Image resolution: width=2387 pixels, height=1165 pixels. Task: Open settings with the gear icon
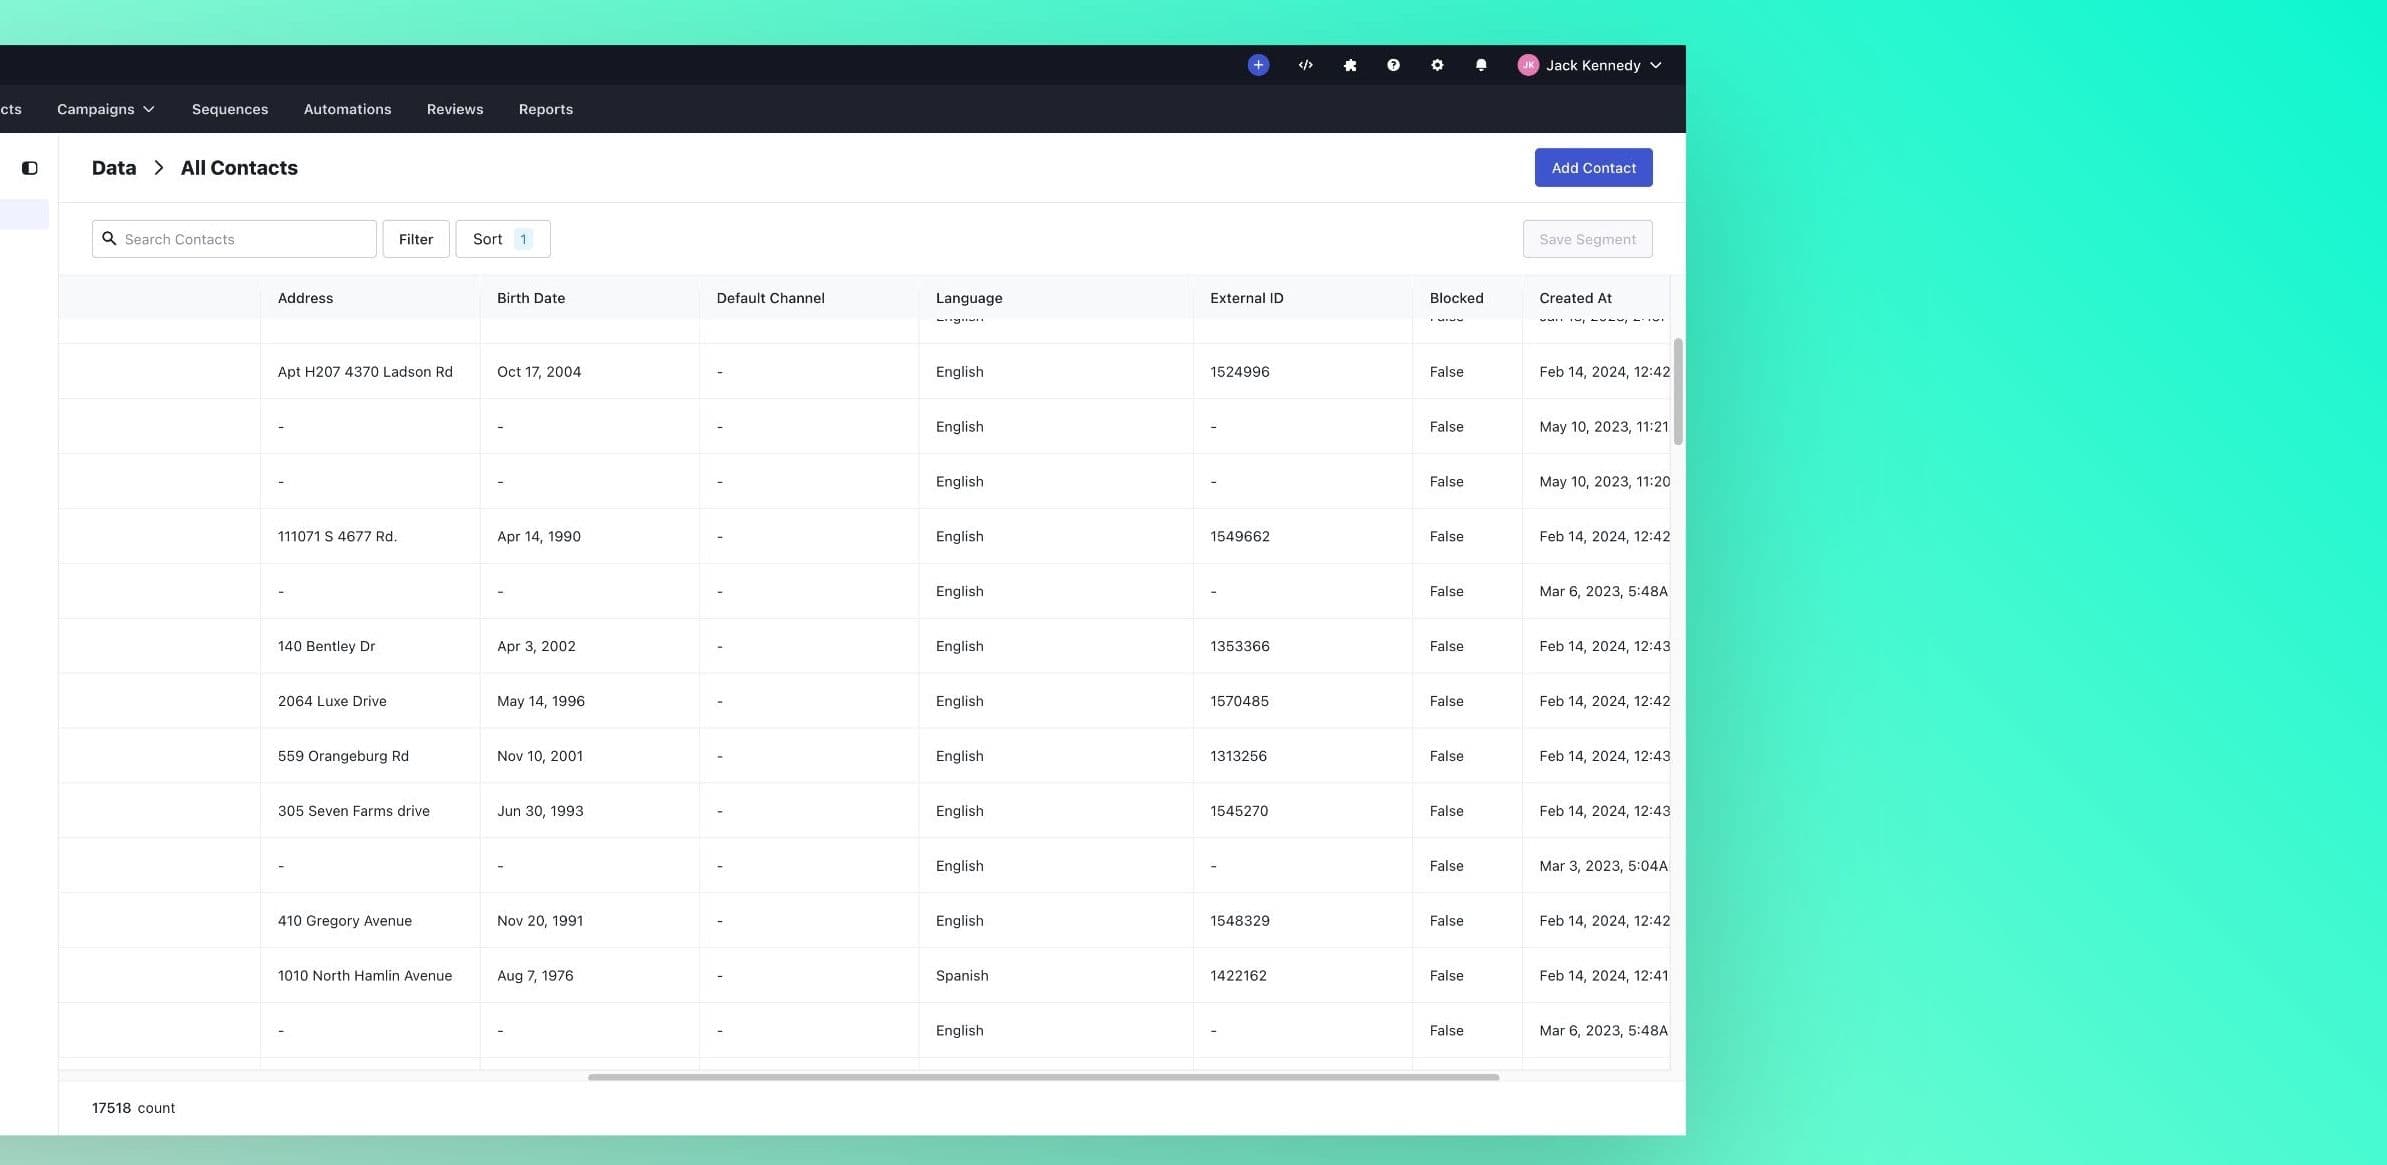click(1437, 64)
